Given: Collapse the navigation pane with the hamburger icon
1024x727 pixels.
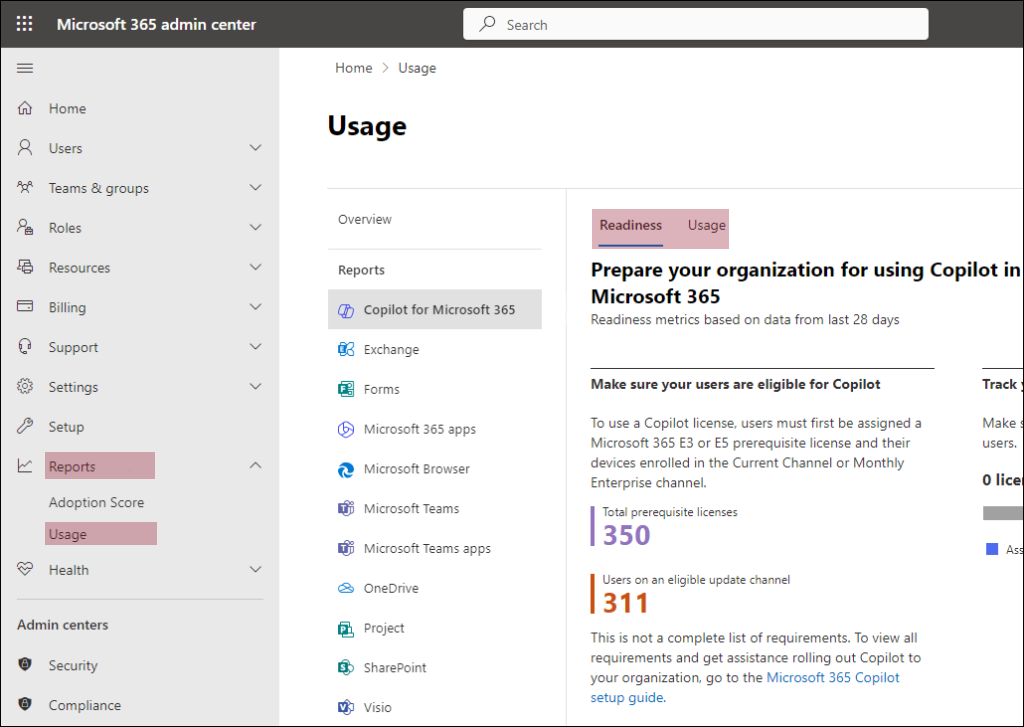Looking at the screenshot, I should 24,68.
